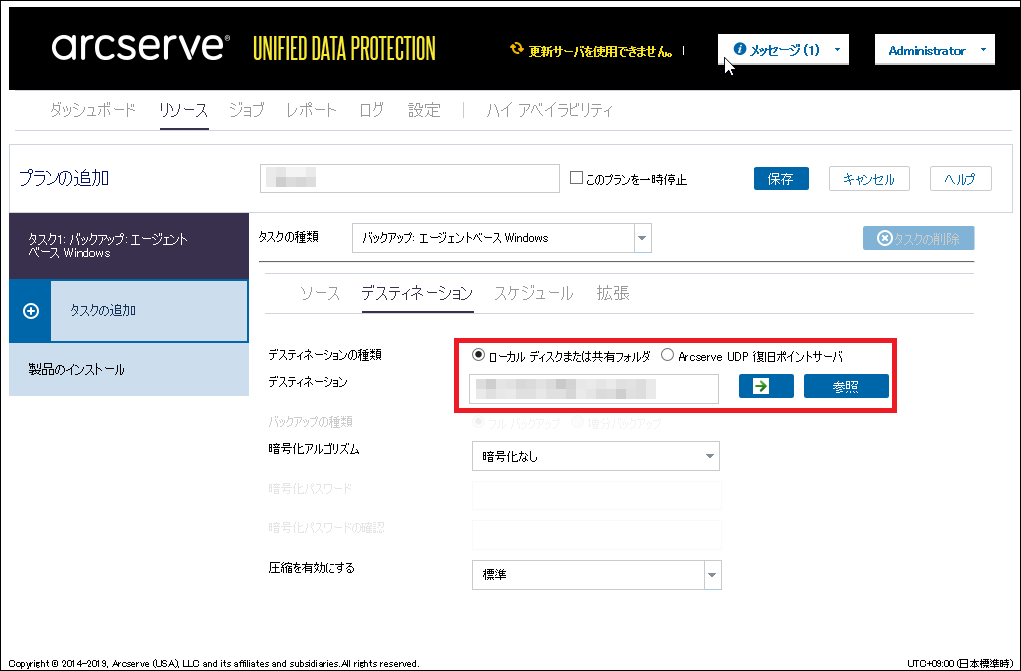The height and width of the screenshot is (671, 1021).
Task: Click the update server warning icon
Action: [x=516, y=48]
